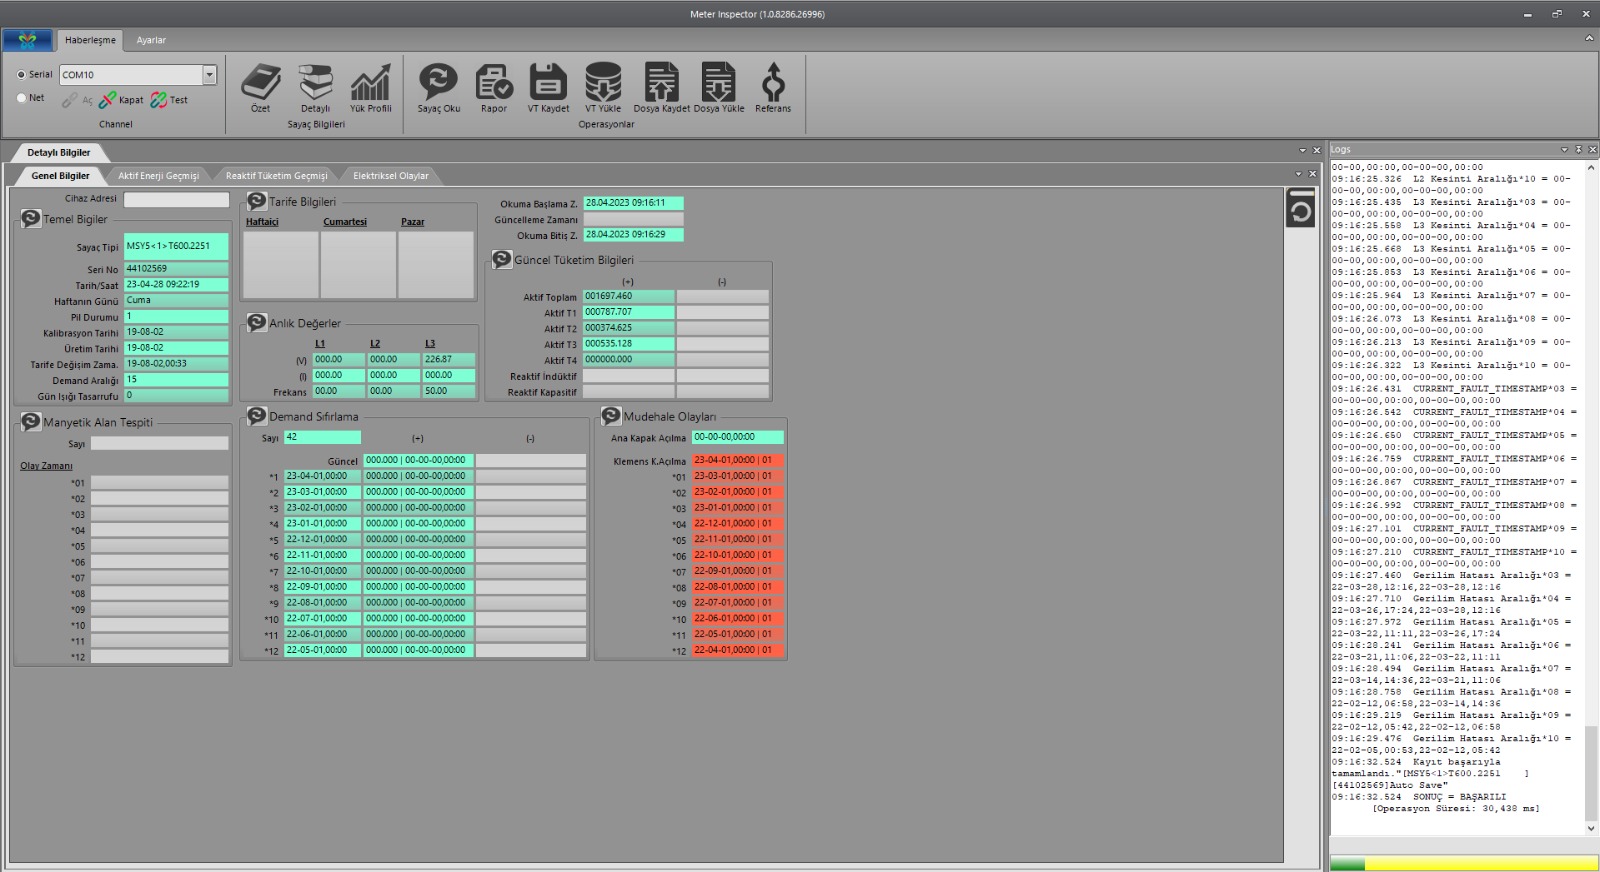Click the refresh icon right of the panel
This screenshot has height=872, width=1600.
[1300, 210]
